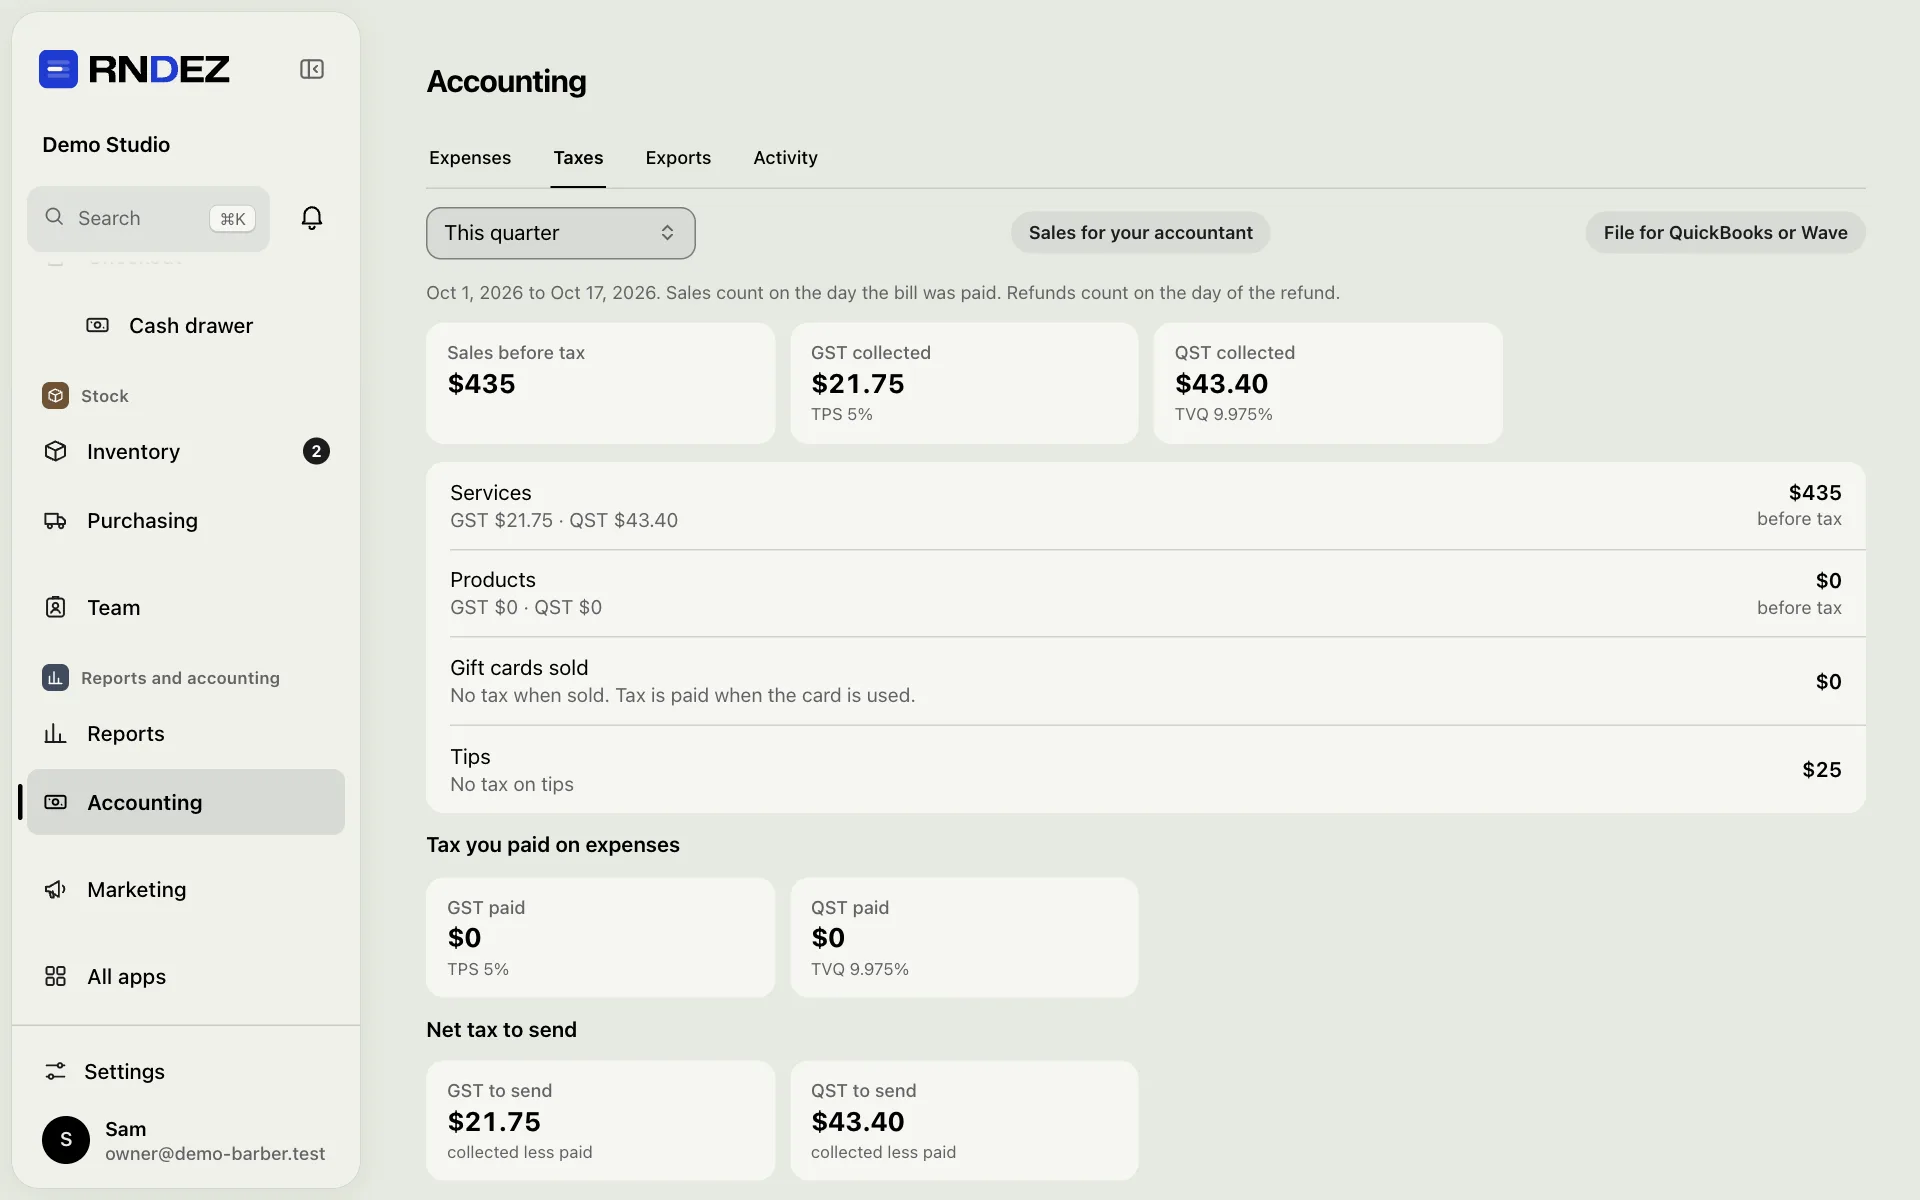Open Team page
1920x1200 pixels.
click(186, 607)
